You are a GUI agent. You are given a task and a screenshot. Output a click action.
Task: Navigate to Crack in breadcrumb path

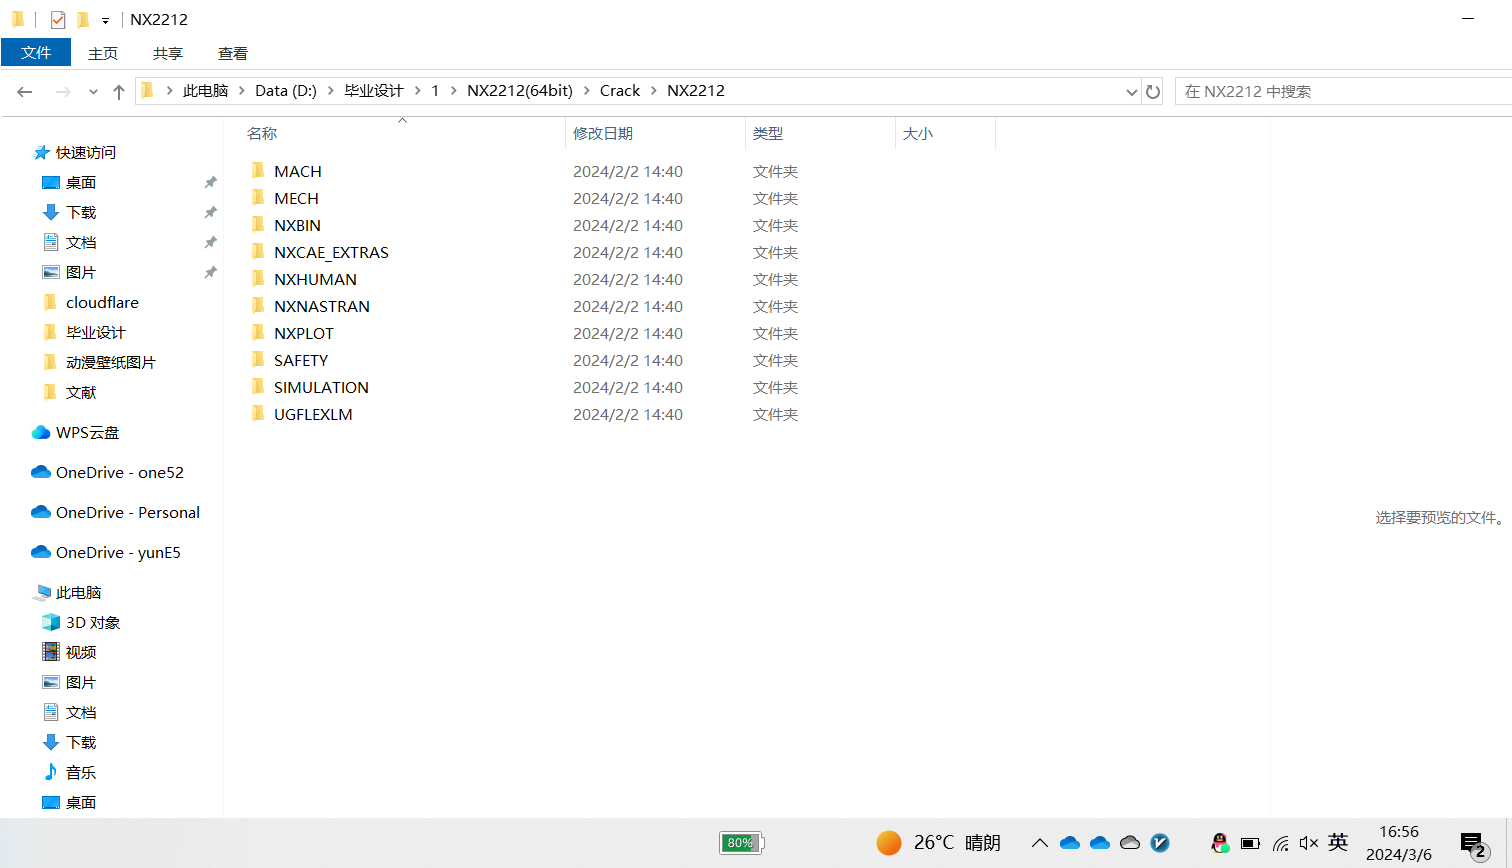coord(619,91)
